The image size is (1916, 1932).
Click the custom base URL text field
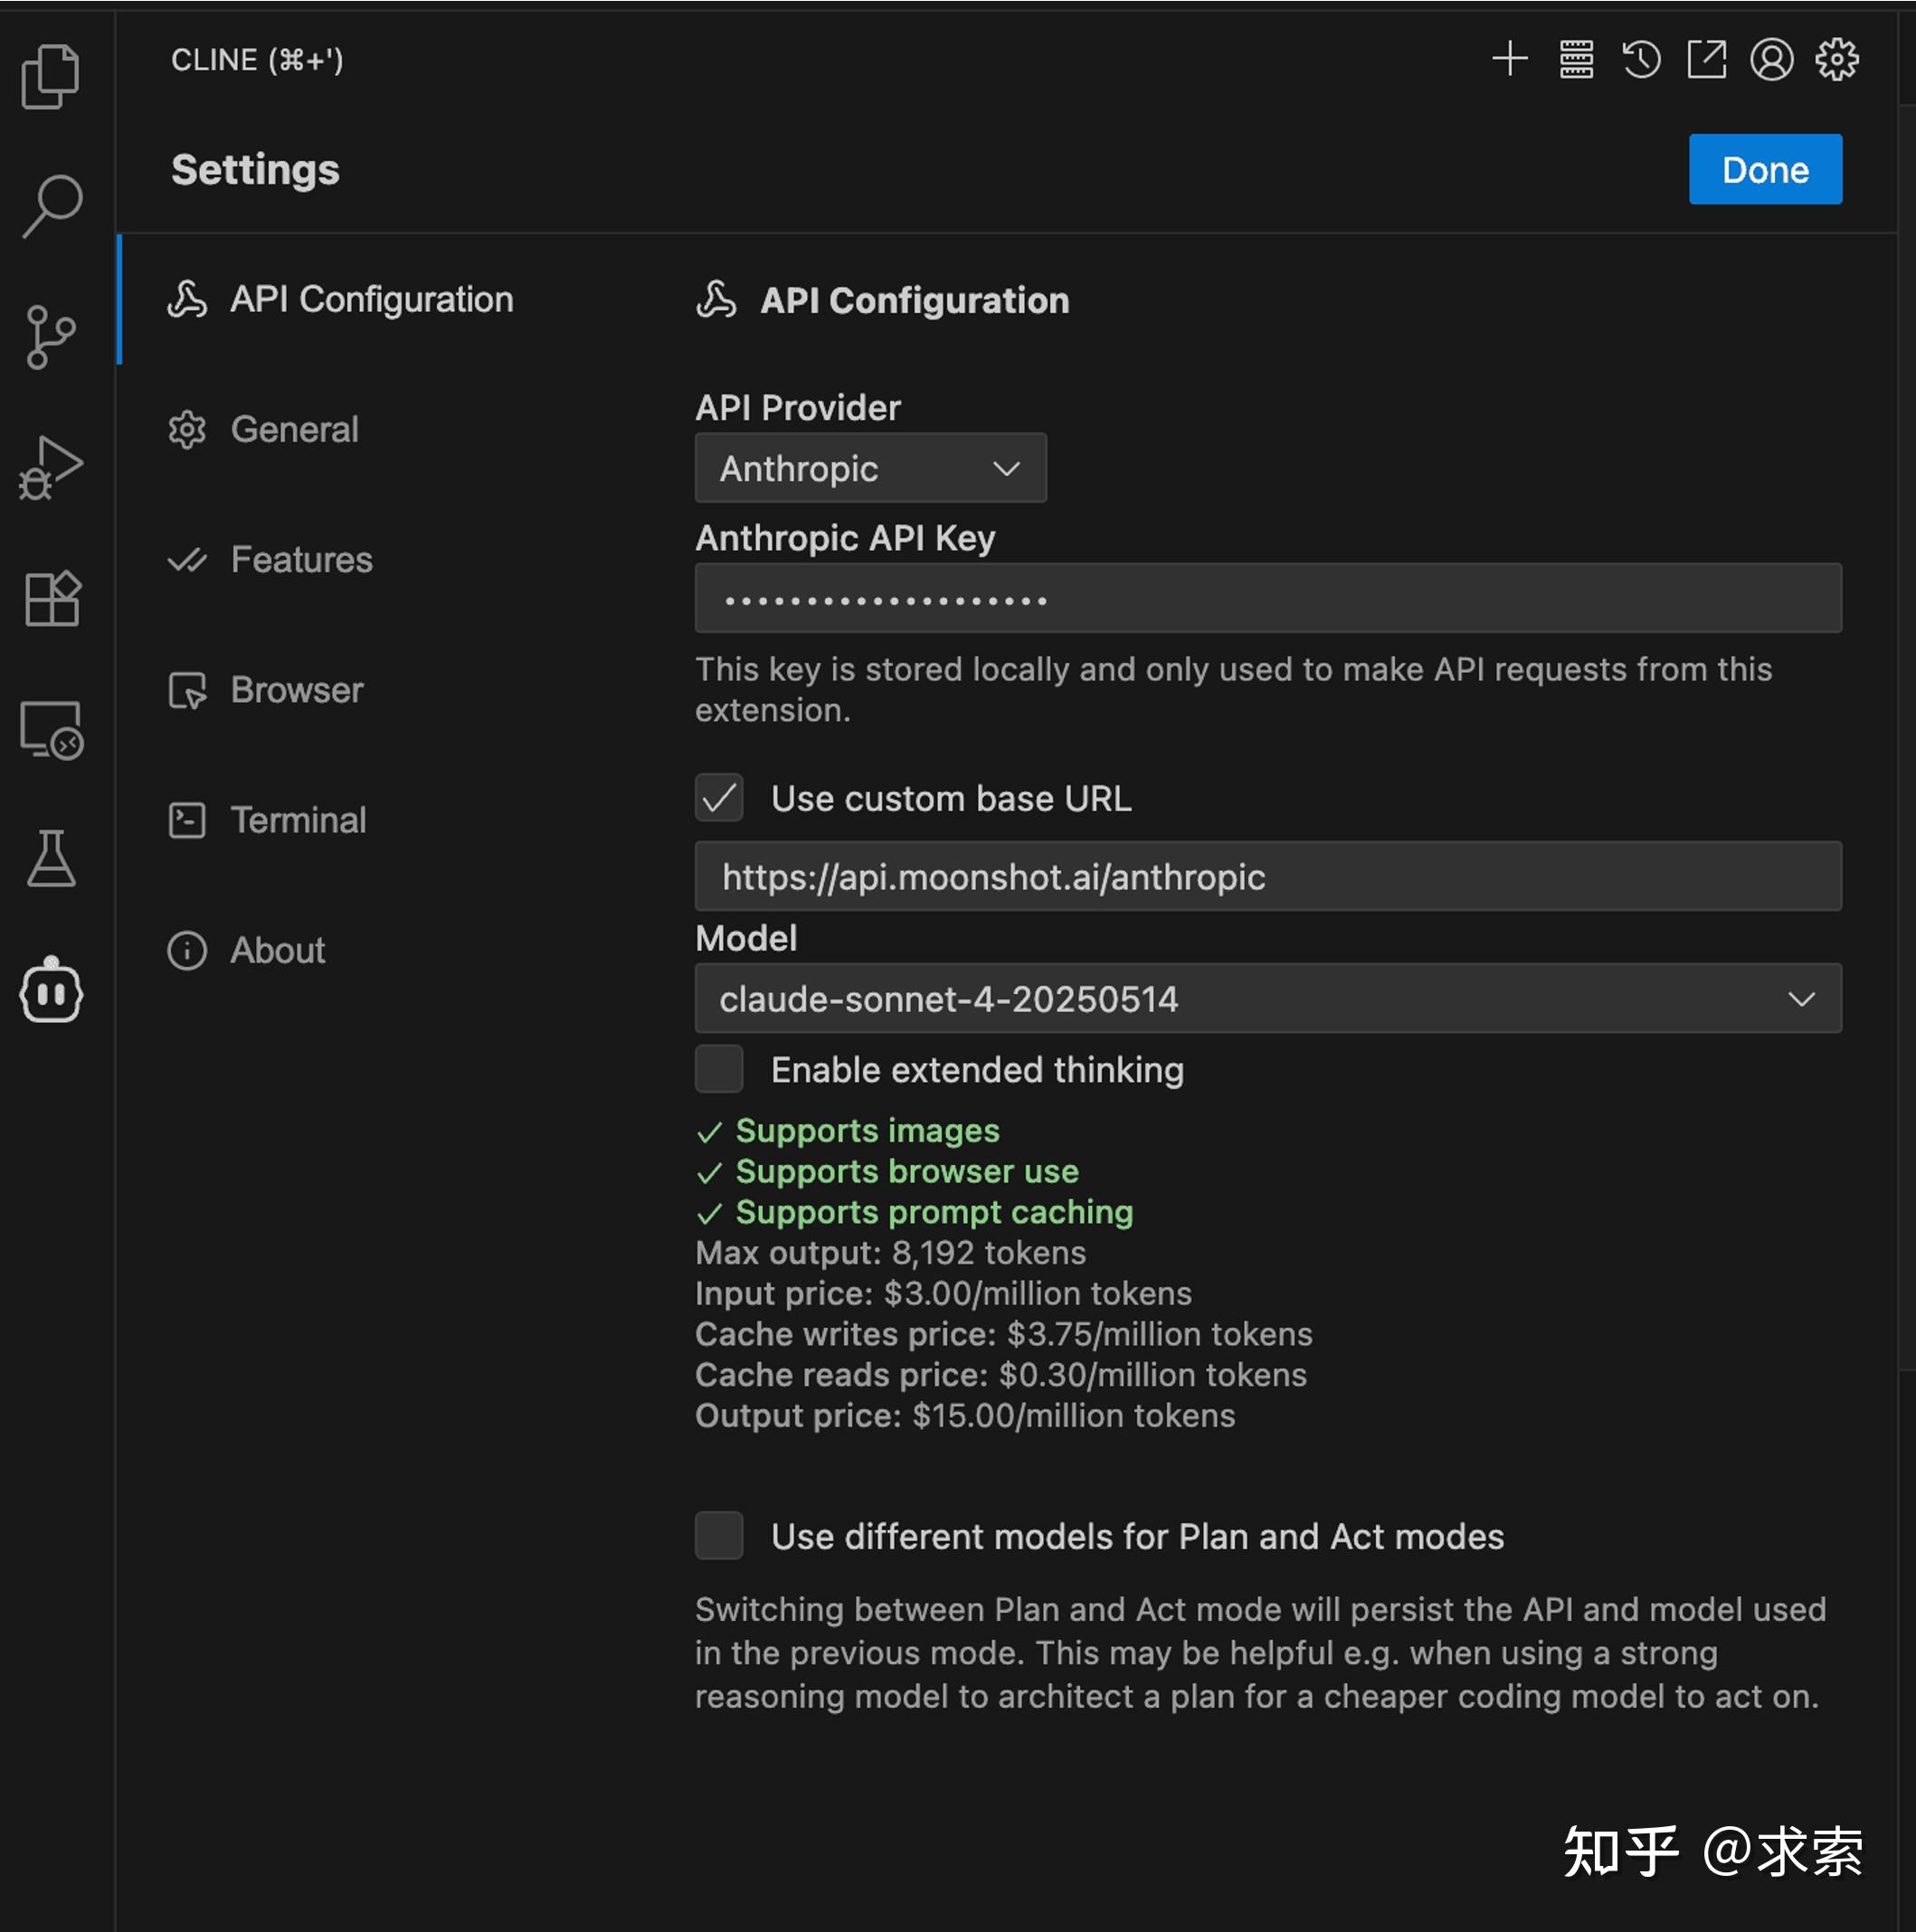coord(1267,876)
